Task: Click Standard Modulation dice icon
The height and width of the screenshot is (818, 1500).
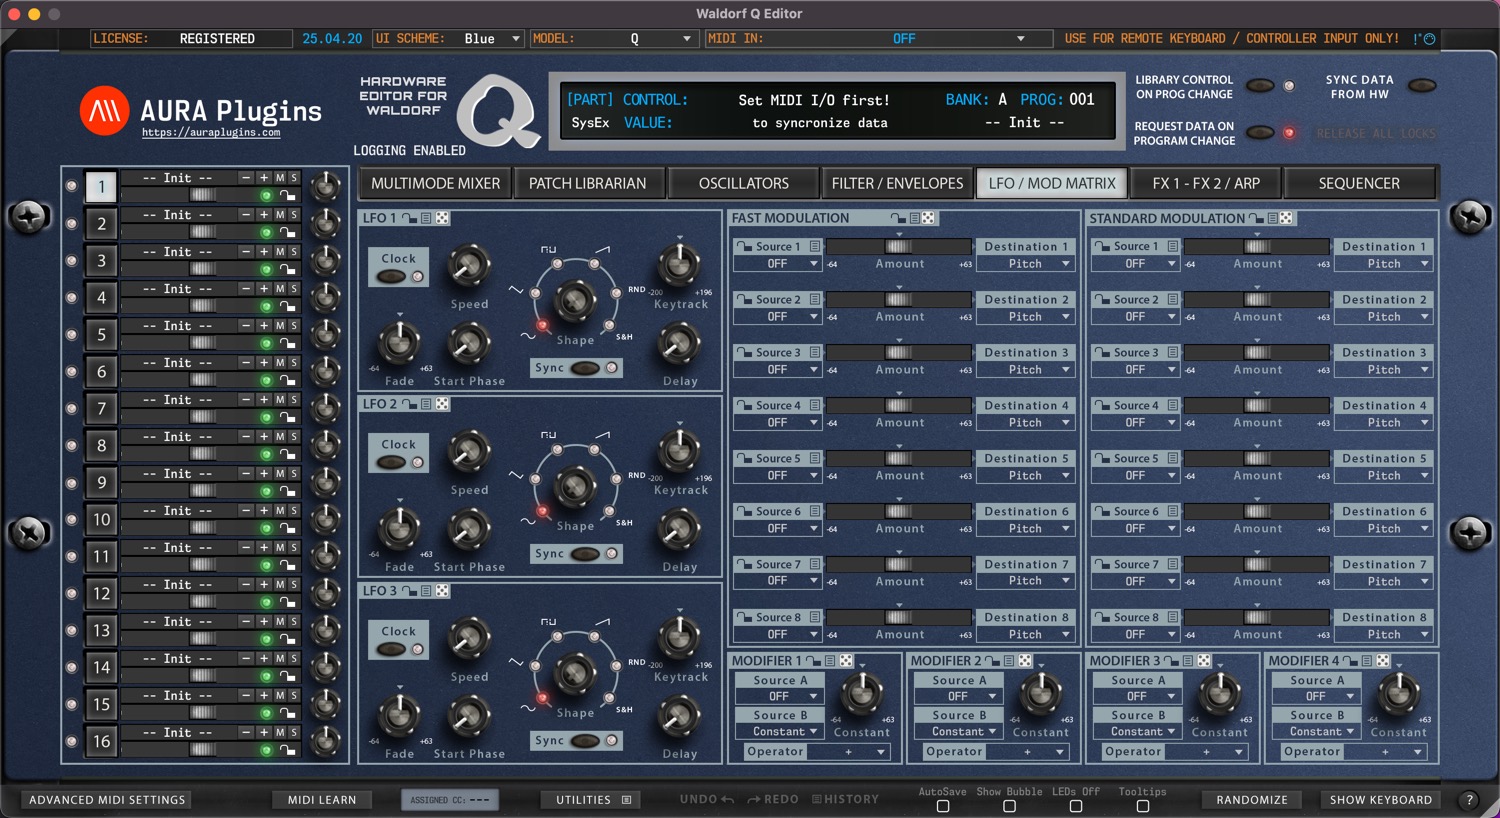Action: pyautogui.click(x=1286, y=218)
